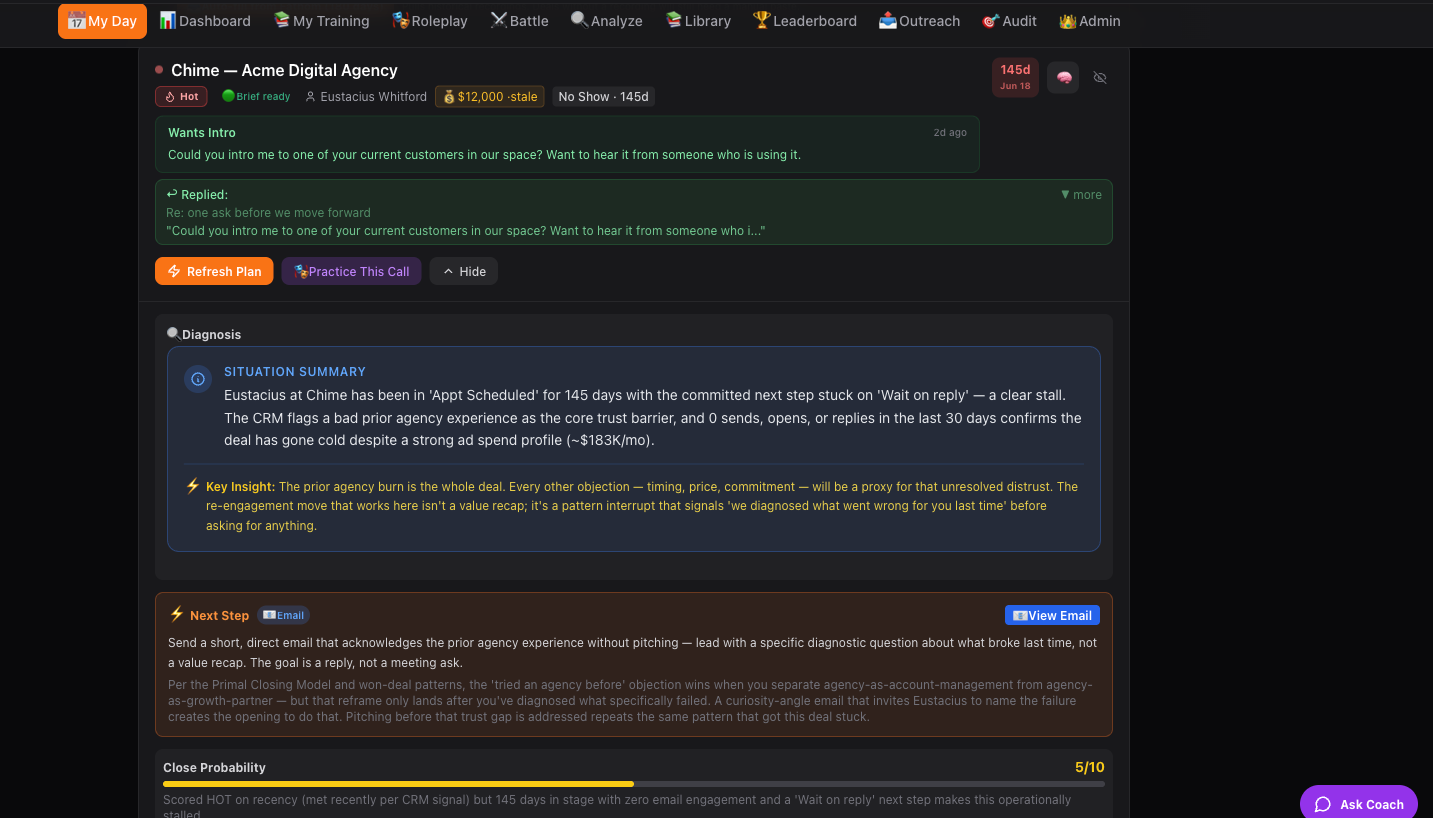Navigate to the Library tab
1454x818 pixels.
(x=698, y=21)
